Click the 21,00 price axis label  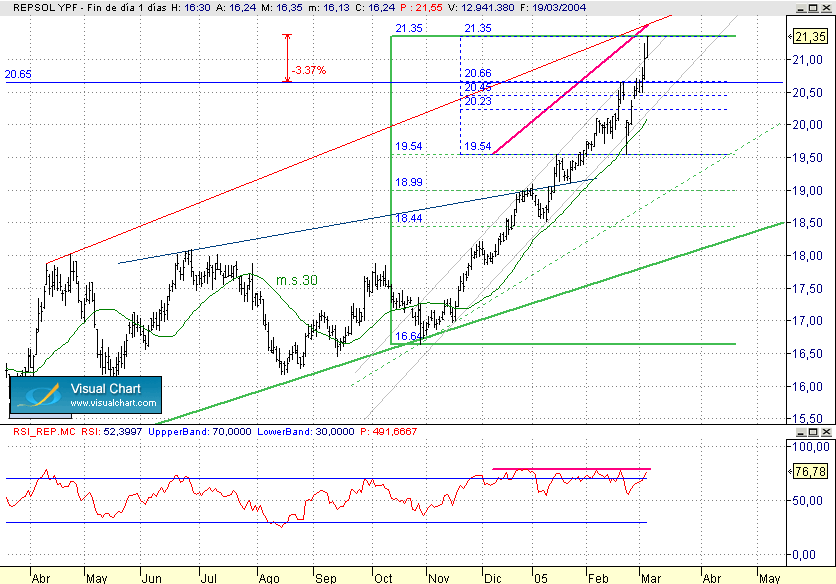808,60
